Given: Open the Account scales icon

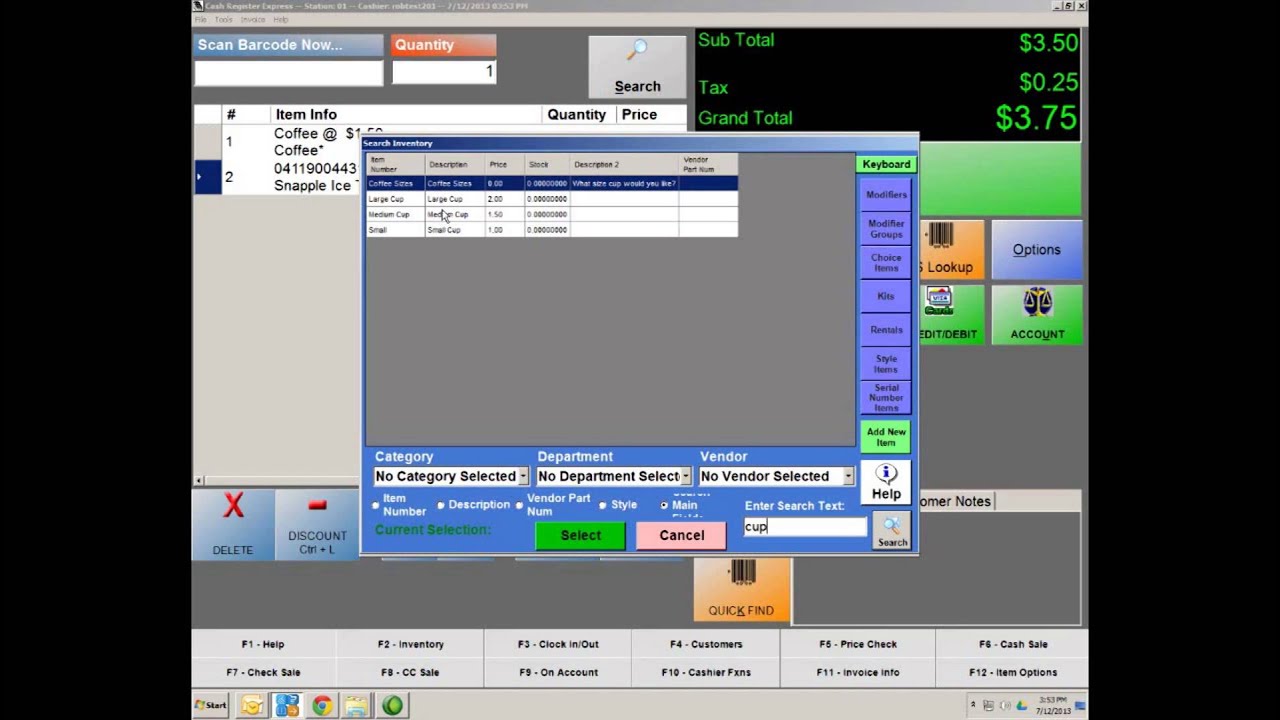Looking at the screenshot, I should 1037,314.
